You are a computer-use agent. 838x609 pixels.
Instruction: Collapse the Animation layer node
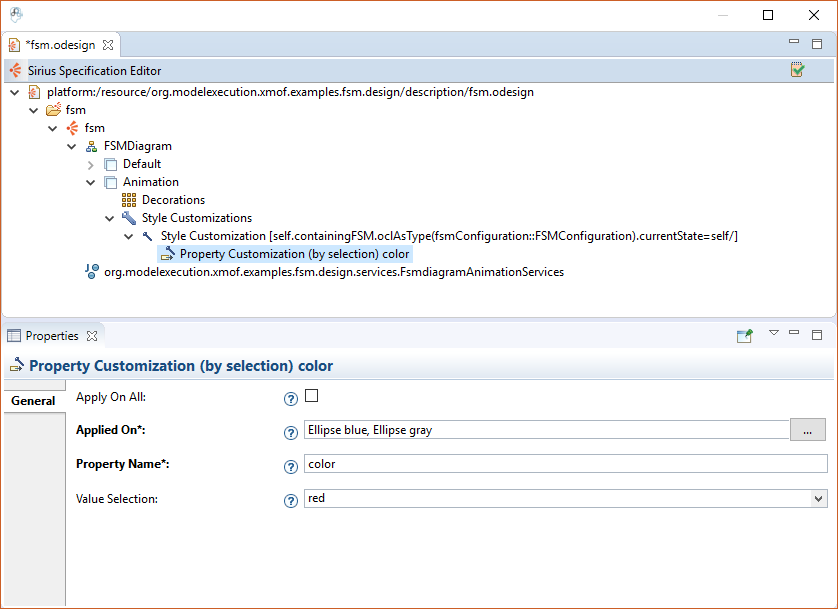pos(91,183)
